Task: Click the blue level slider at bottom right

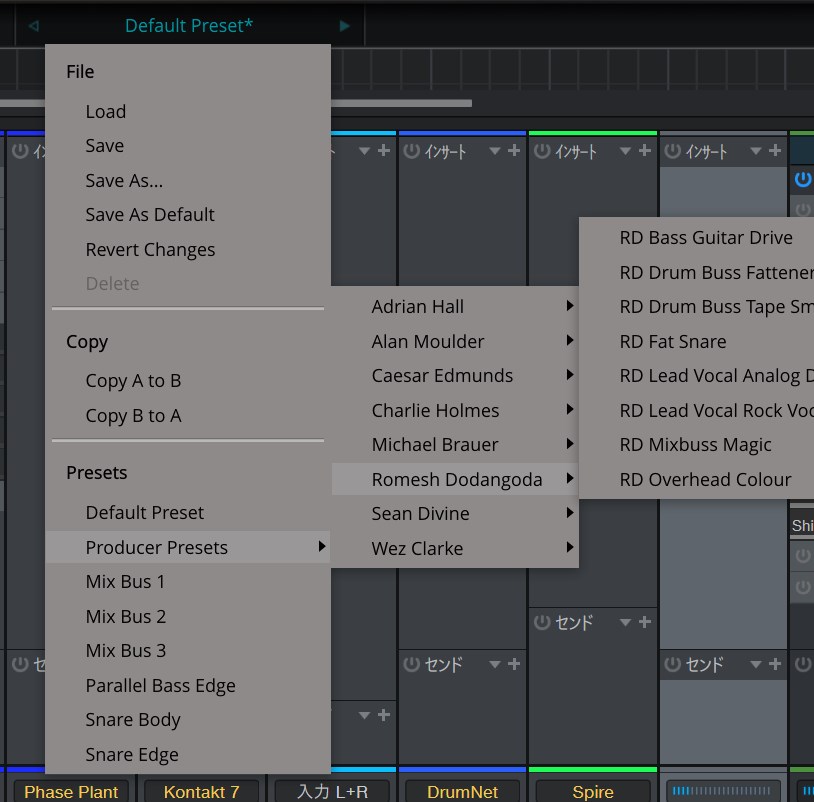Action: click(x=724, y=791)
